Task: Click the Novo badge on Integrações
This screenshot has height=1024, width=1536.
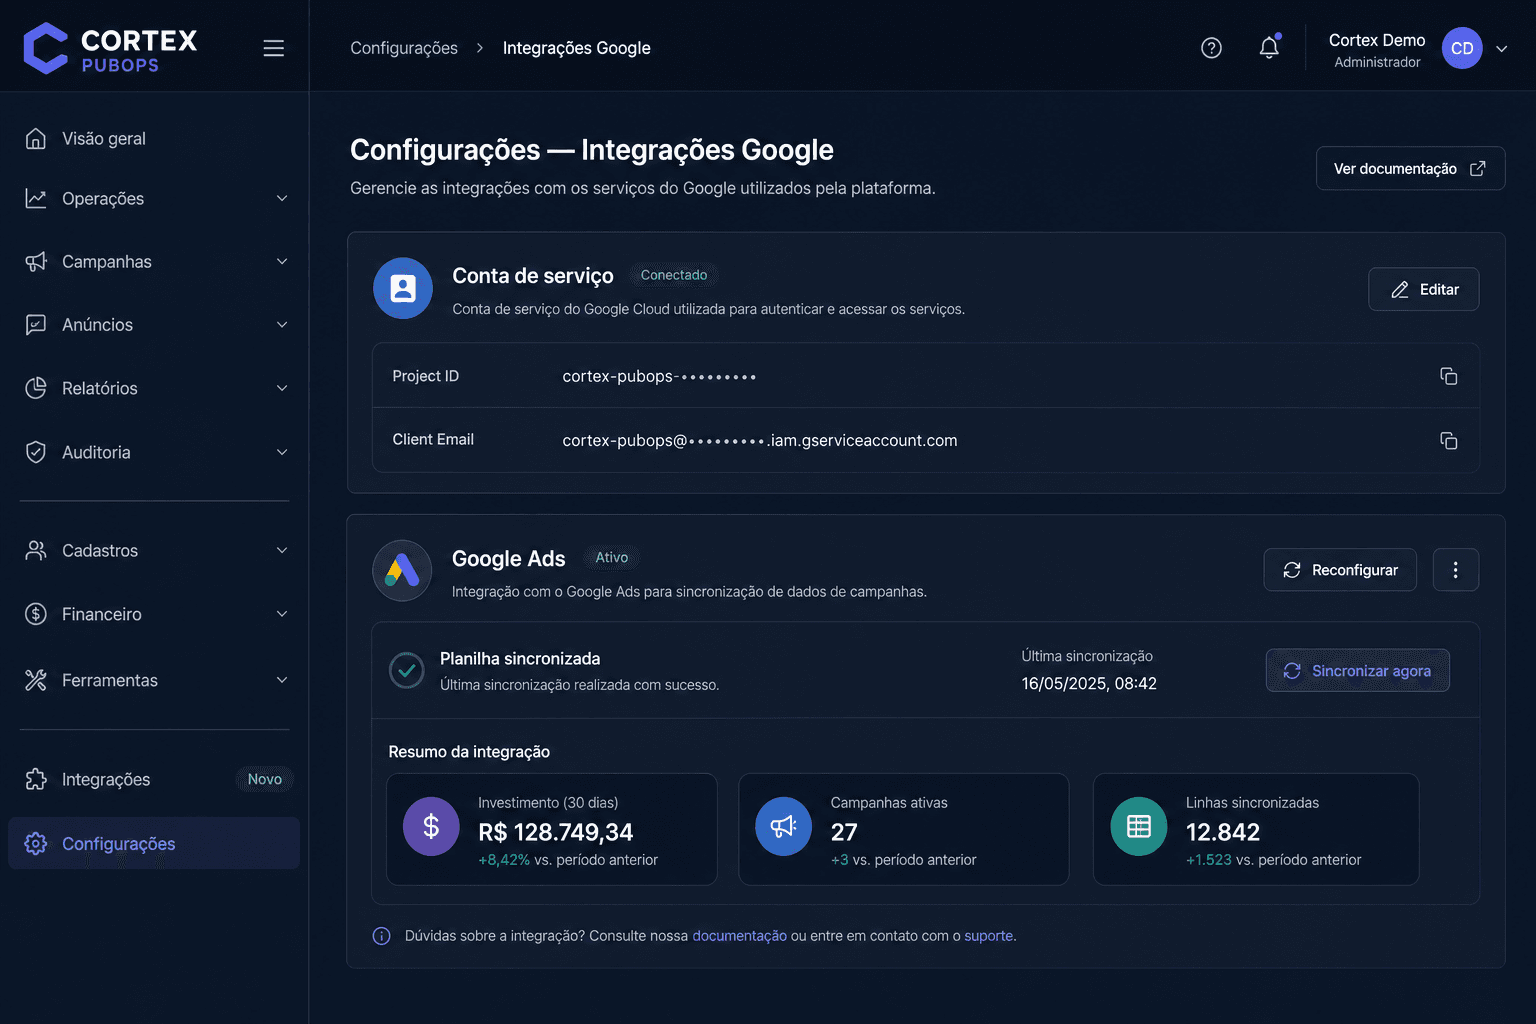Action: pos(265,779)
